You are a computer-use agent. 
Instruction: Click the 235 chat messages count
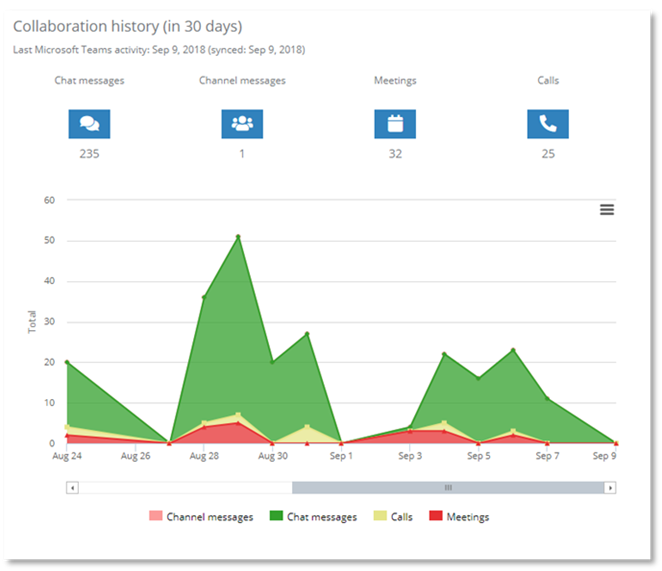point(89,154)
